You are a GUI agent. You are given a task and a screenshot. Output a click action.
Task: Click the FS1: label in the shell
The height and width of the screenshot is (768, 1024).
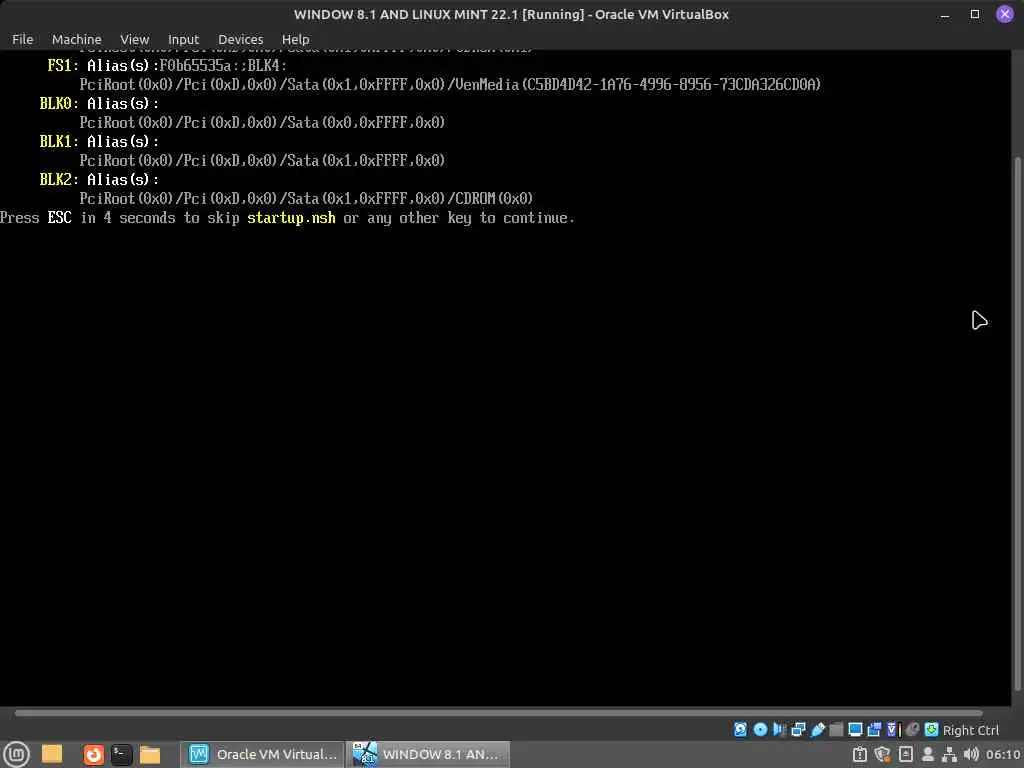point(63,65)
